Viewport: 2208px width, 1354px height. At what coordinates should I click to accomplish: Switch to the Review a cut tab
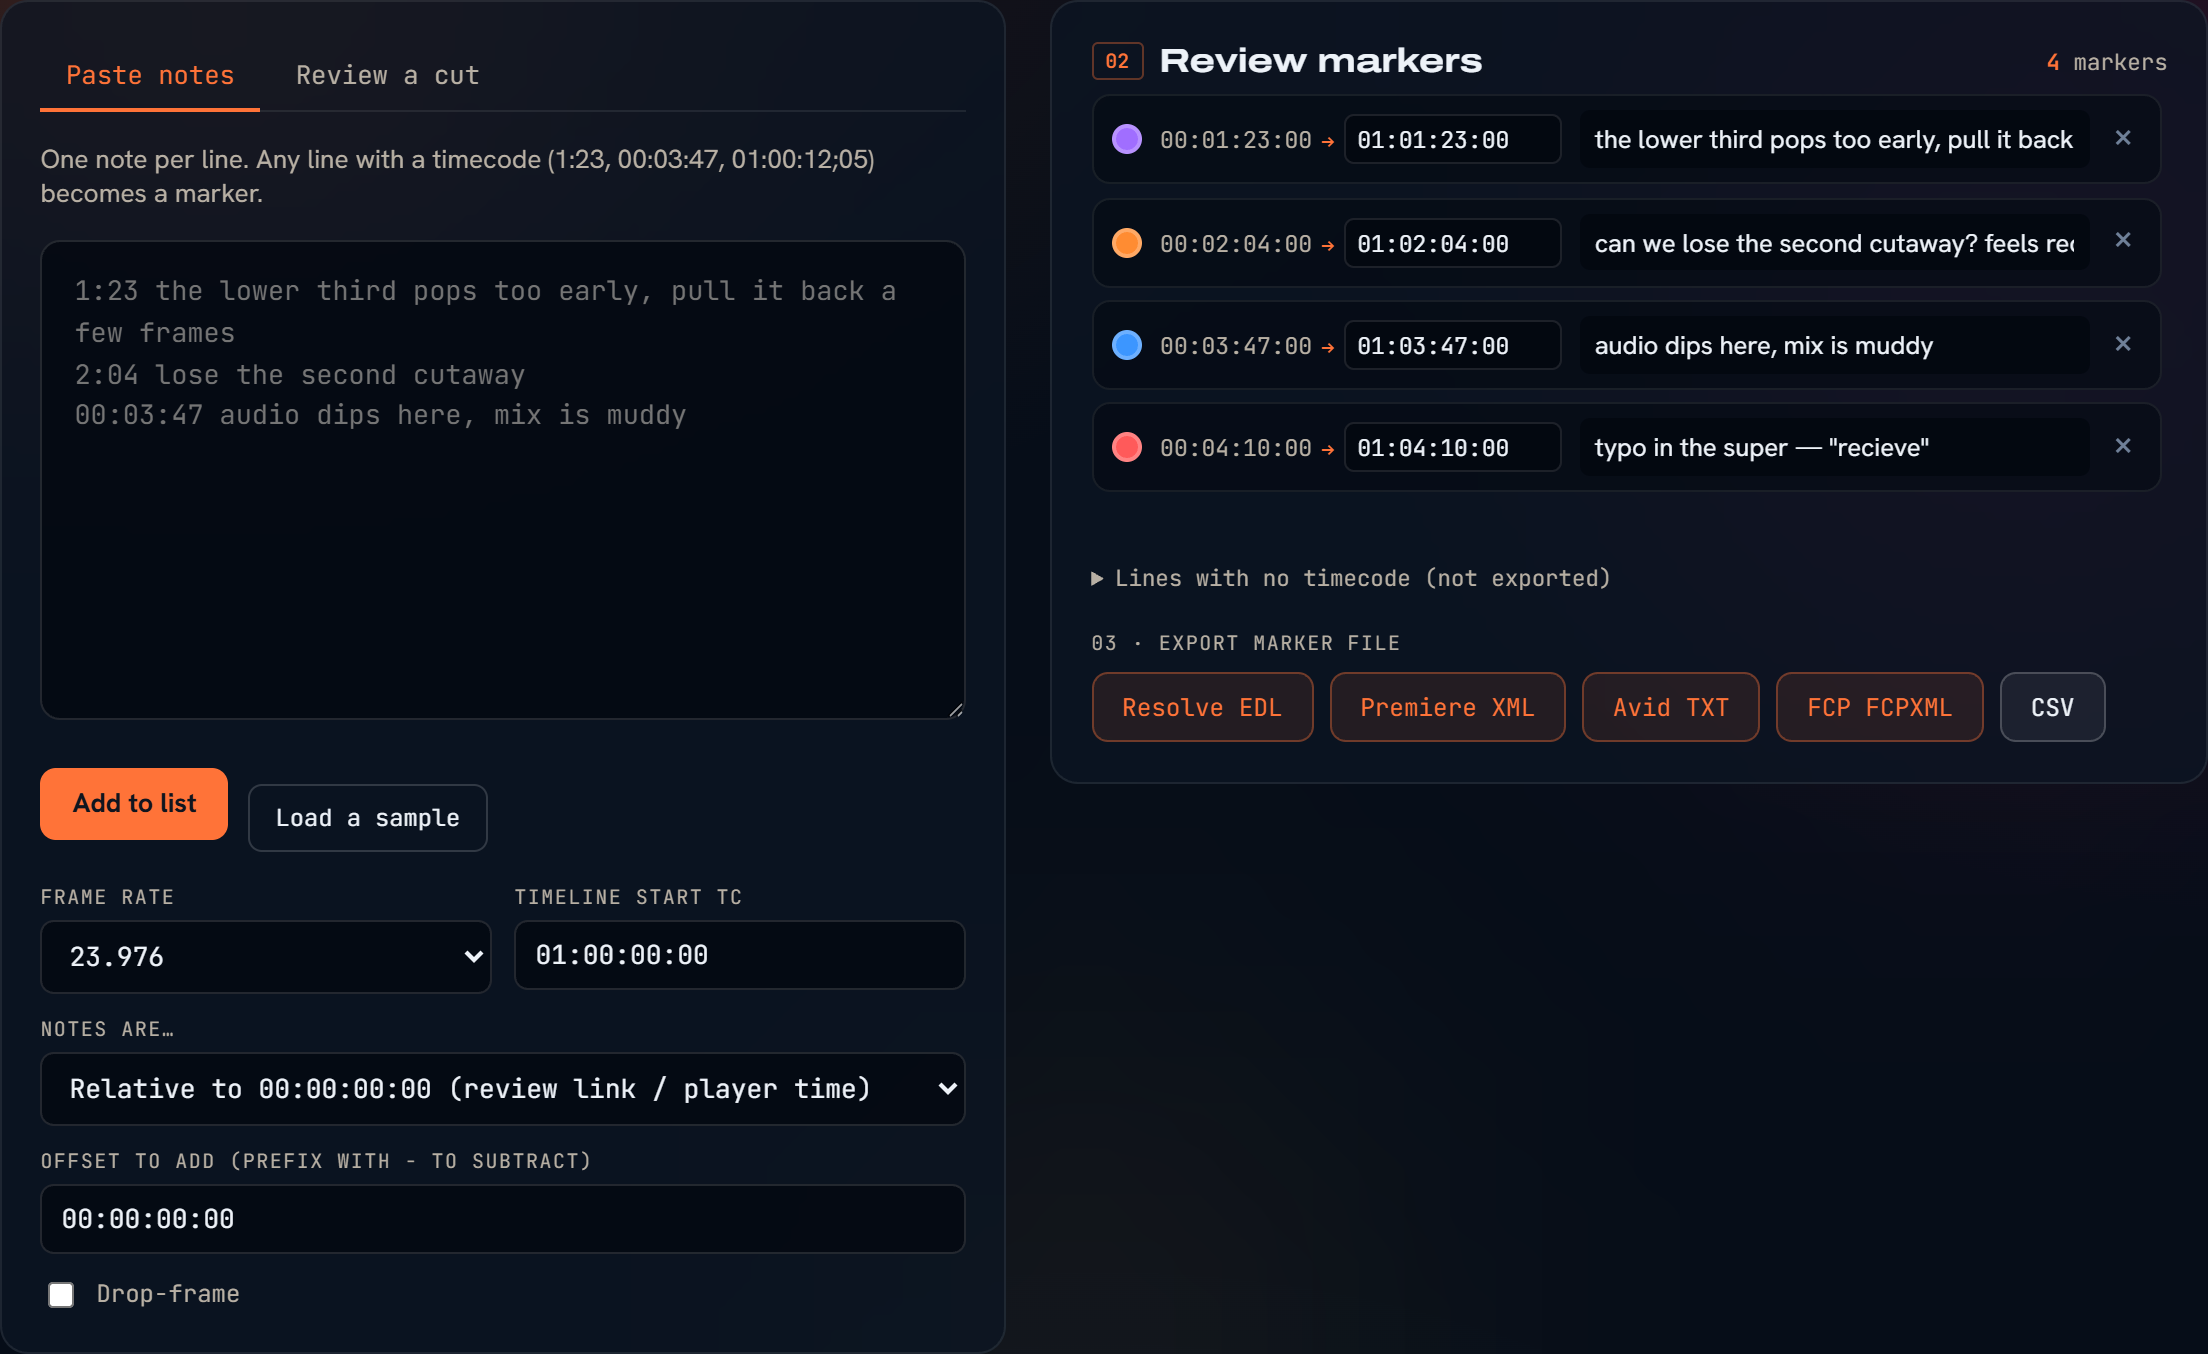388,76
